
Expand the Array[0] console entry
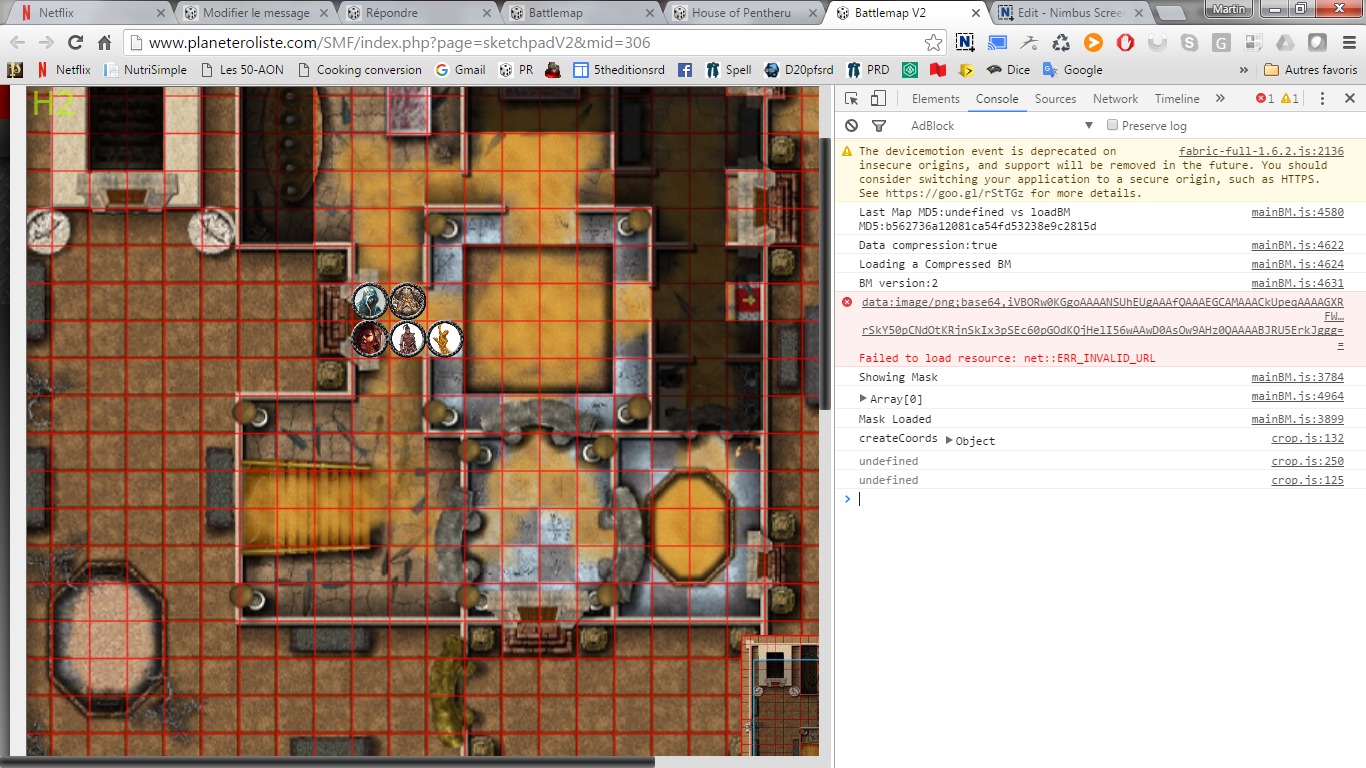pos(864,399)
